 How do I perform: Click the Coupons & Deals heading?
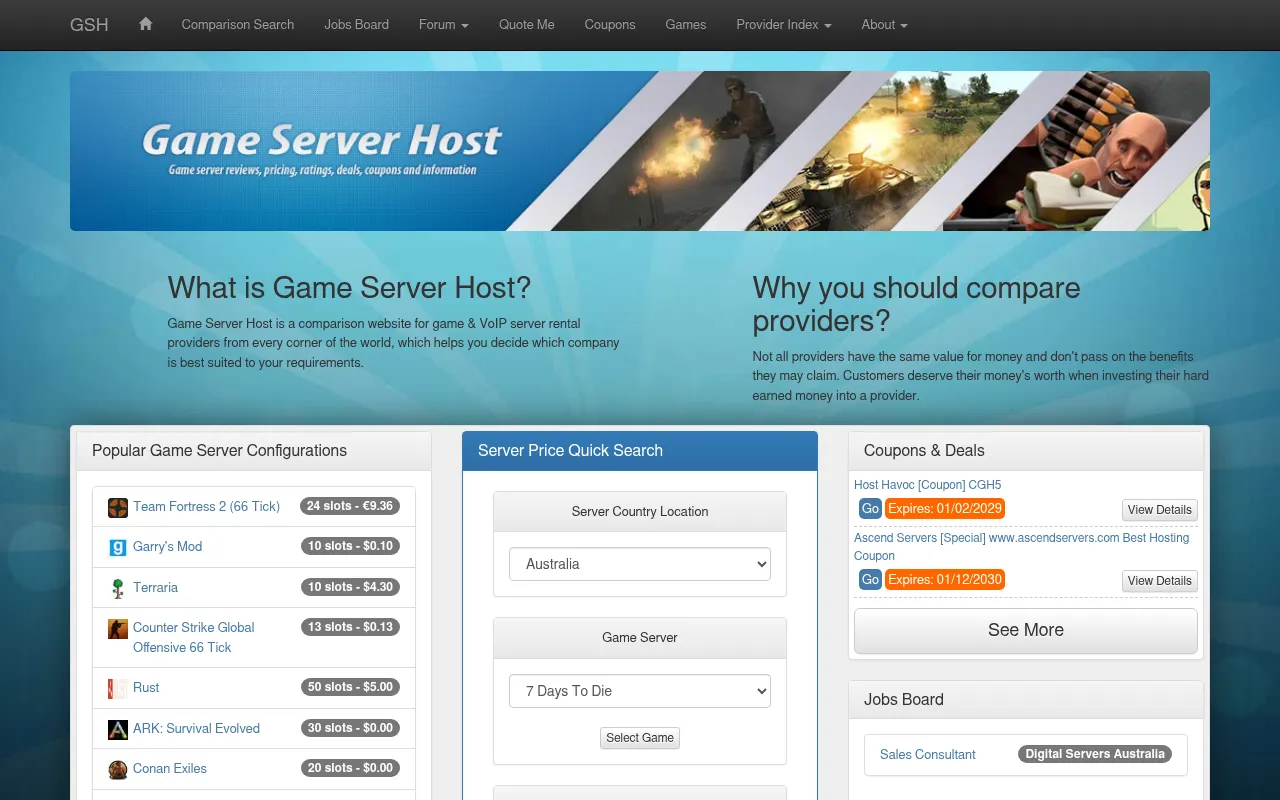(x=924, y=450)
